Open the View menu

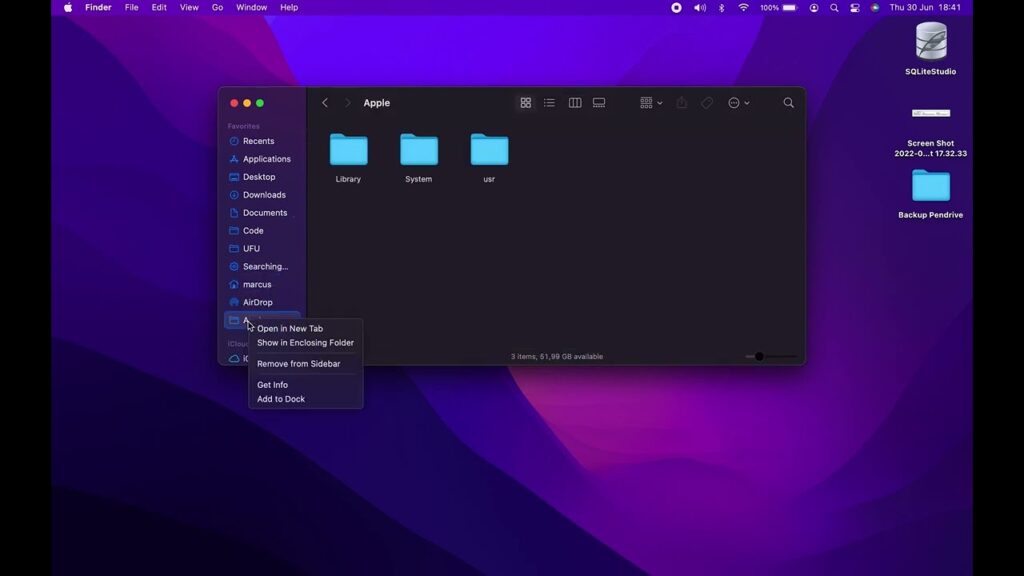pyautogui.click(x=189, y=8)
